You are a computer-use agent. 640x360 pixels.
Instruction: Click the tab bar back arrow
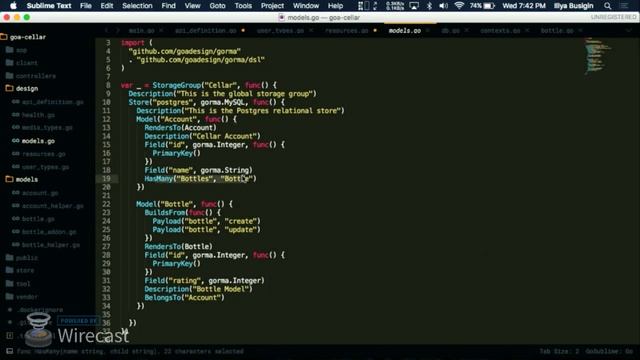[x=107, y=31]
